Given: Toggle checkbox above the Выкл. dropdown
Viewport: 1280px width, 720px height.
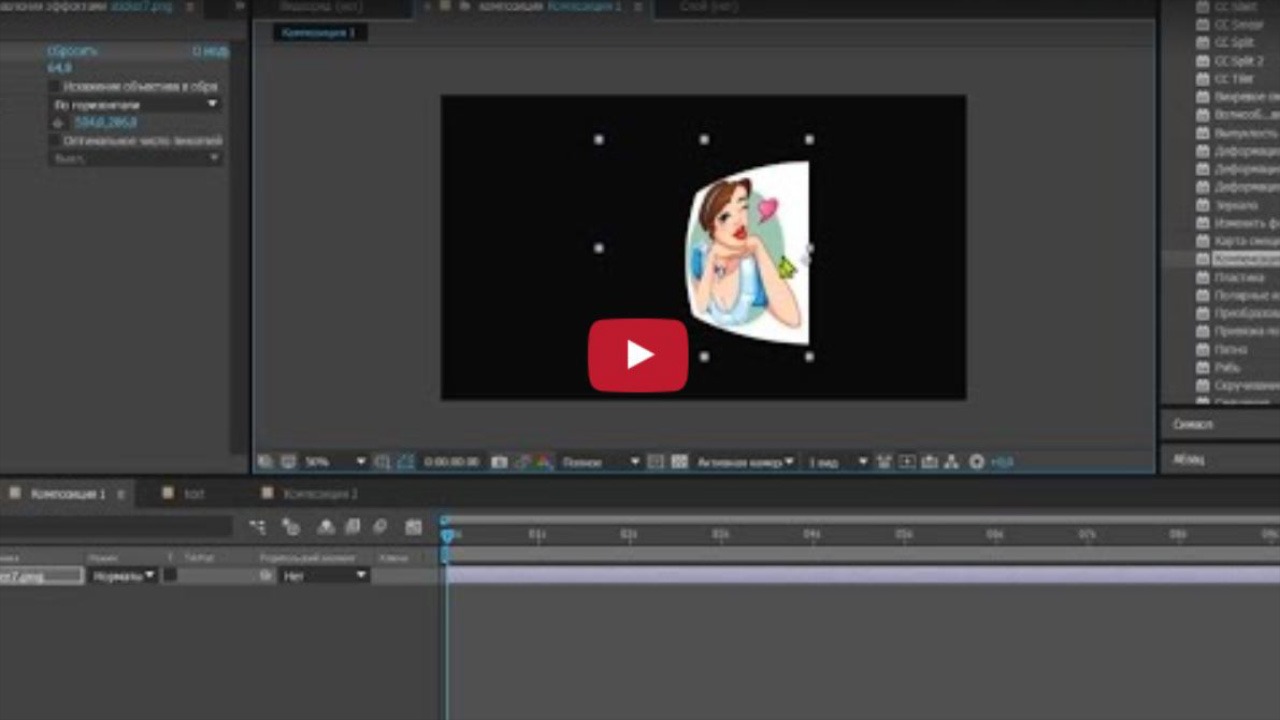Looking at the screenshot, I should click(55, 141).
